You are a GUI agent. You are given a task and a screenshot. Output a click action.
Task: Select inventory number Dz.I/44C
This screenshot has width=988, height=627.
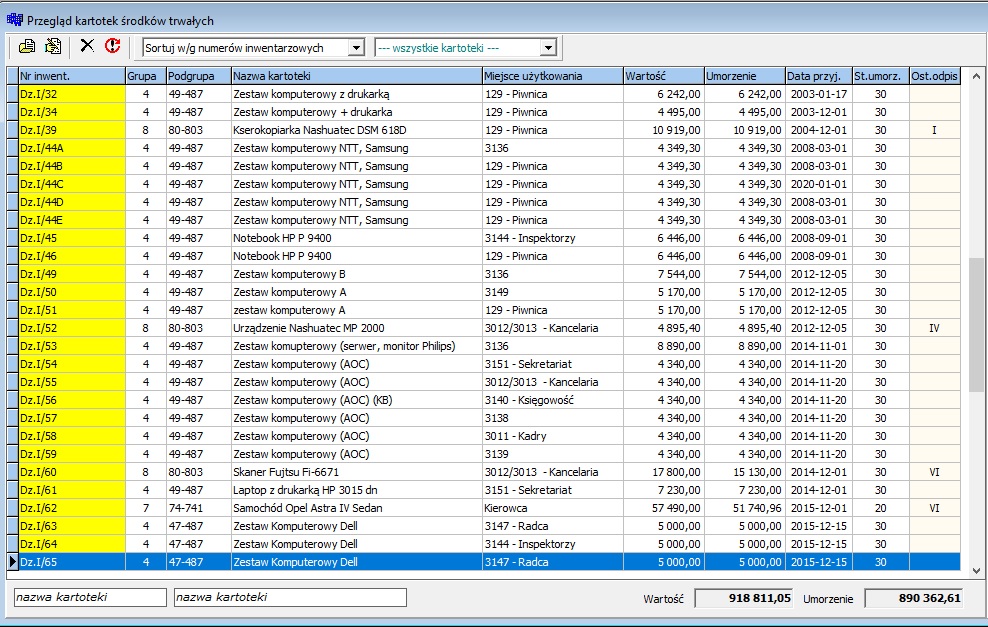click(x=72, y=184)
